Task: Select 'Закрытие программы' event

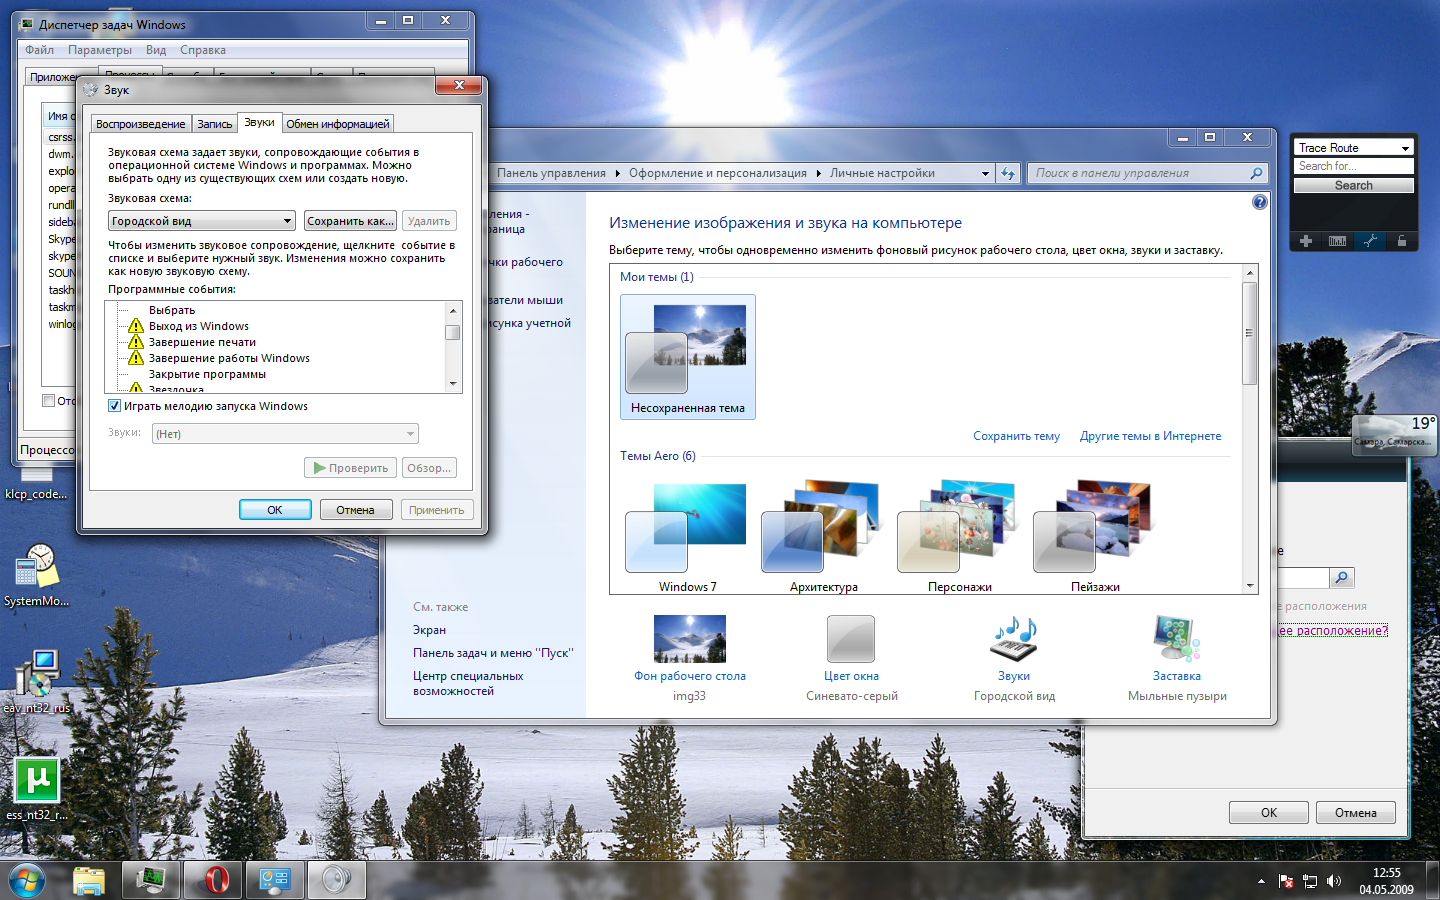Action: point(207,374)
